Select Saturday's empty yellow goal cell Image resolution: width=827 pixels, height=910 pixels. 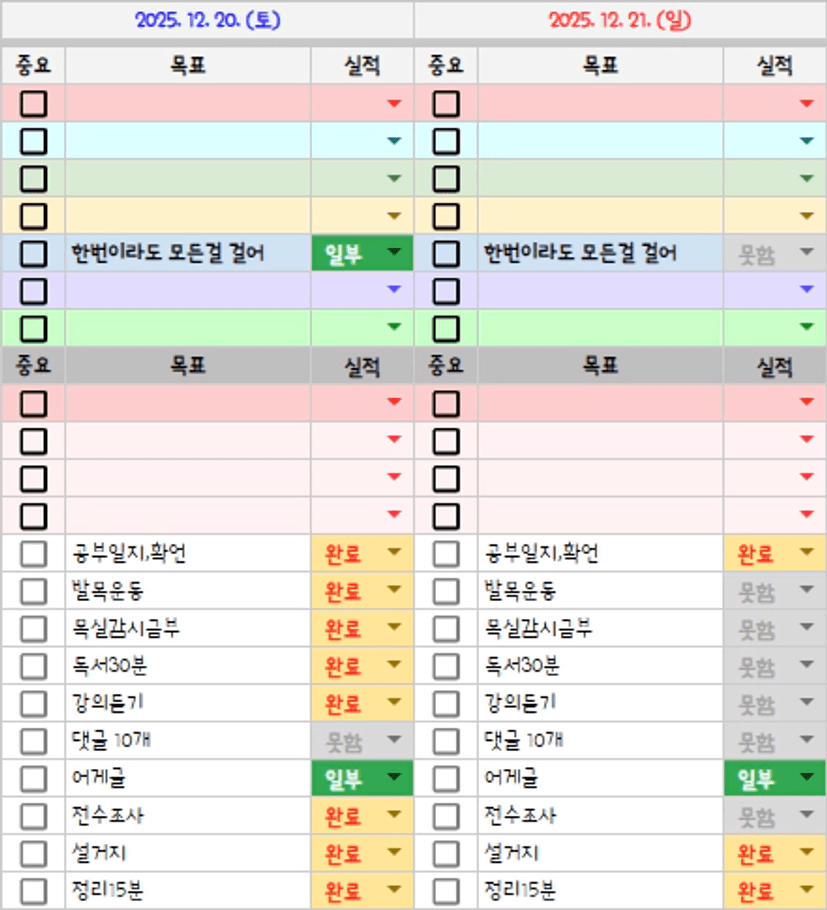pyautogui.click(x=188, y=216)
